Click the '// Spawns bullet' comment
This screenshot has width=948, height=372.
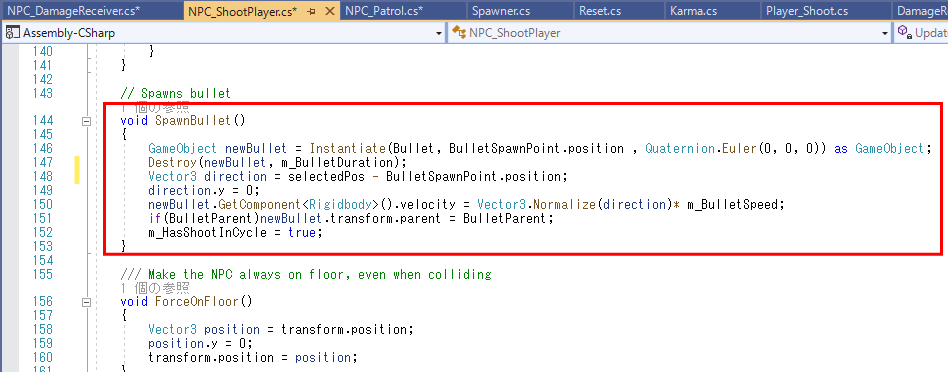[x=175, y=93]
